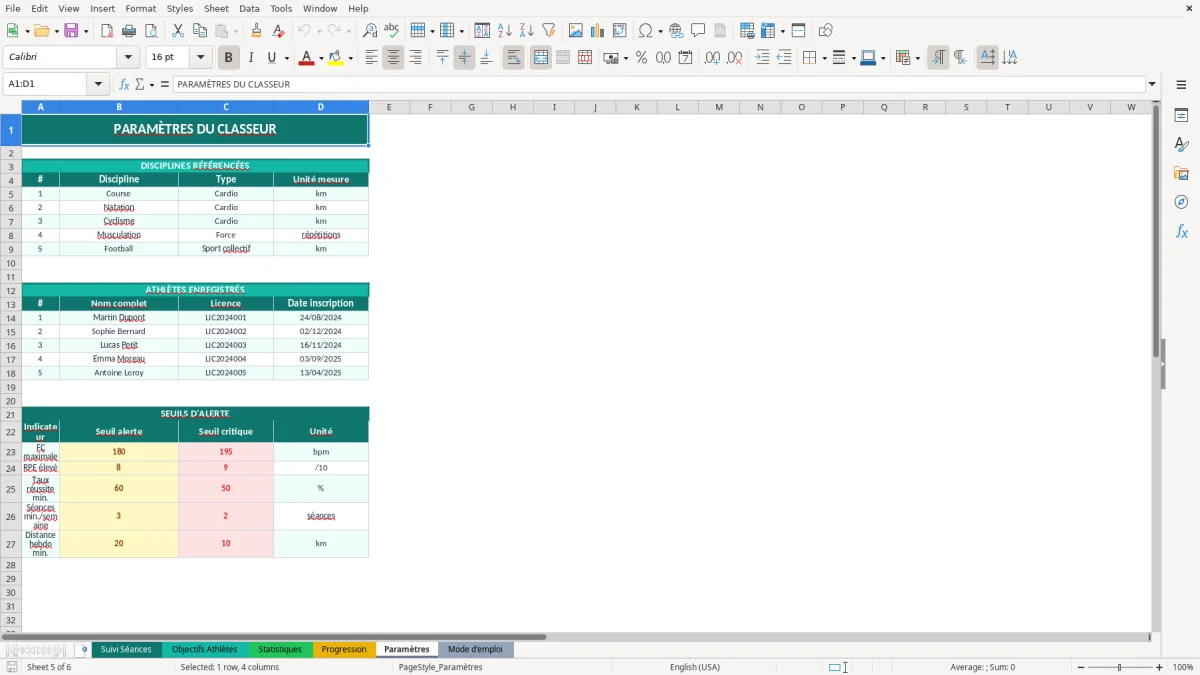Clear direct formatting icon

(x=279, y=31)
